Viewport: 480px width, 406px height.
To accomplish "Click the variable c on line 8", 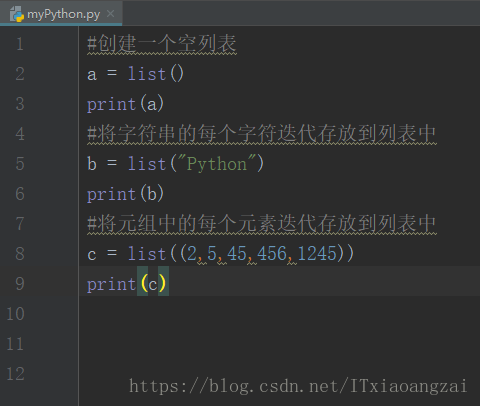I will tap(92, 255).
